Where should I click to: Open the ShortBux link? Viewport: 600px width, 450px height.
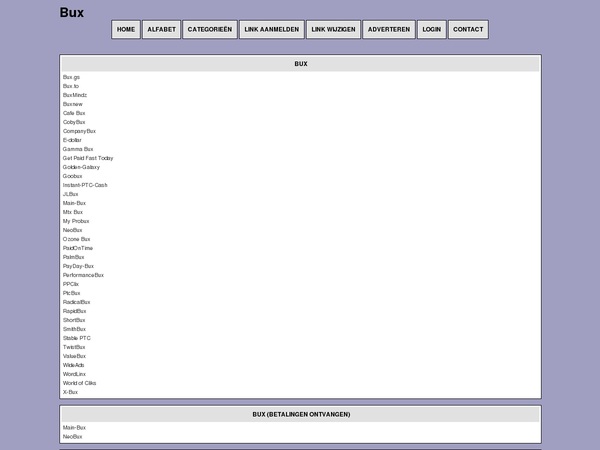coord(74,320)
